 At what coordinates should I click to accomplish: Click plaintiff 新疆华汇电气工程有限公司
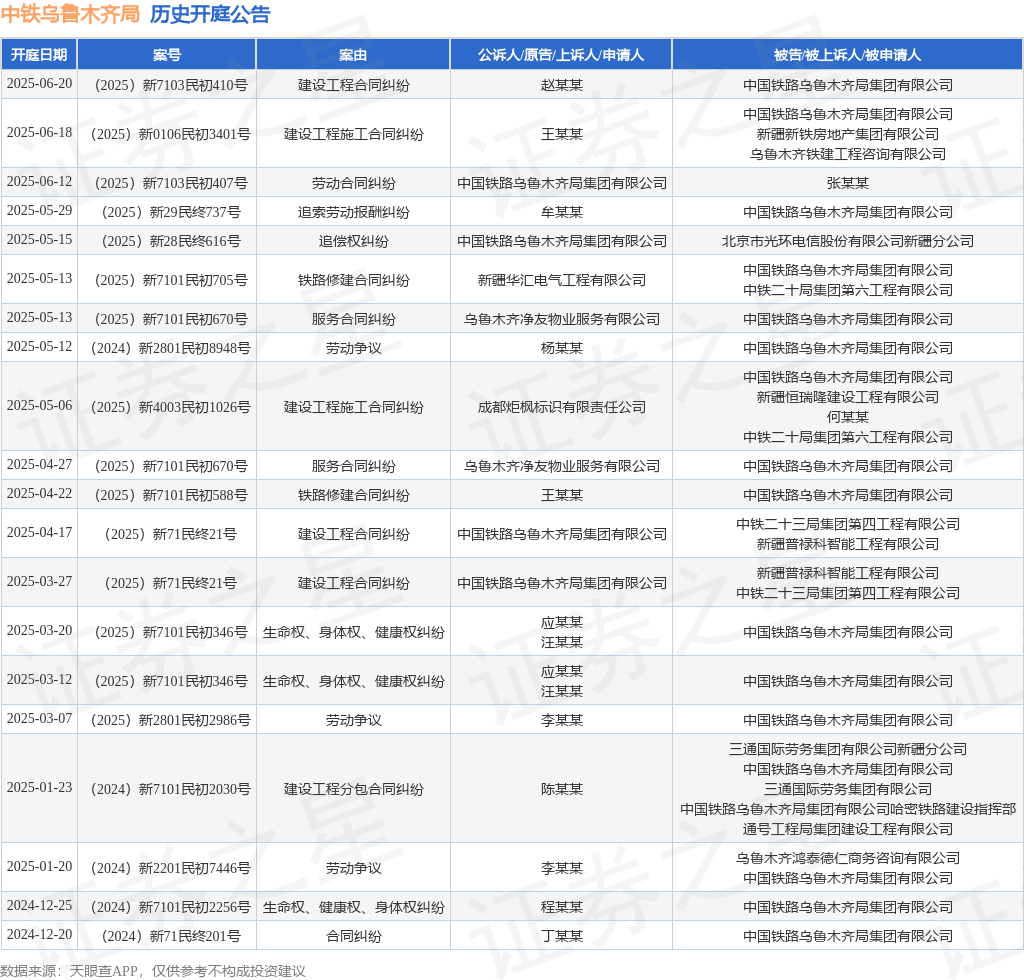561,280
